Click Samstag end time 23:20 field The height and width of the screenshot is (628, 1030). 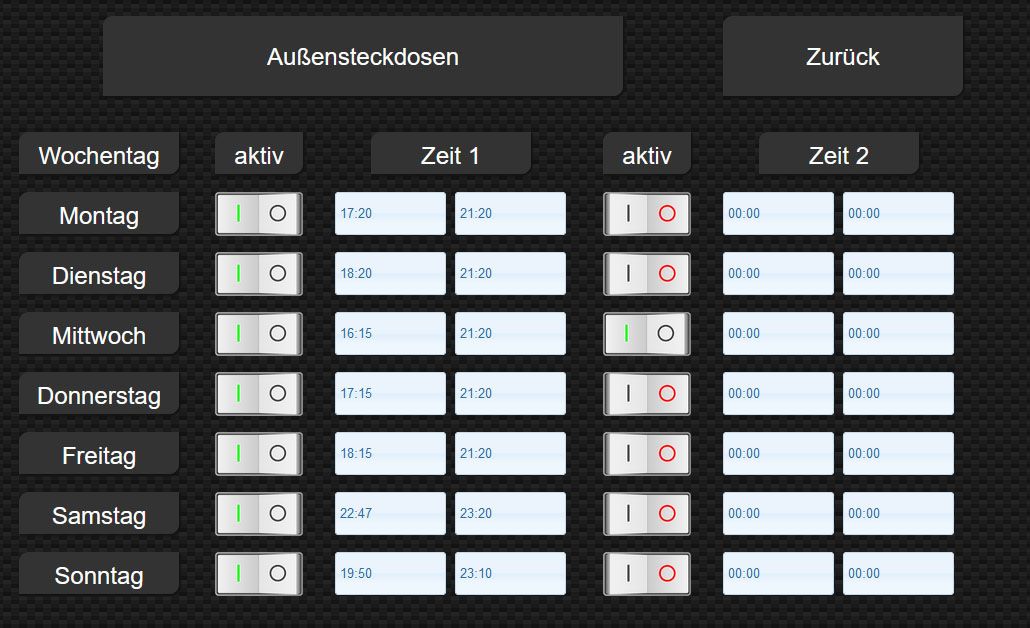click(510, 514)
